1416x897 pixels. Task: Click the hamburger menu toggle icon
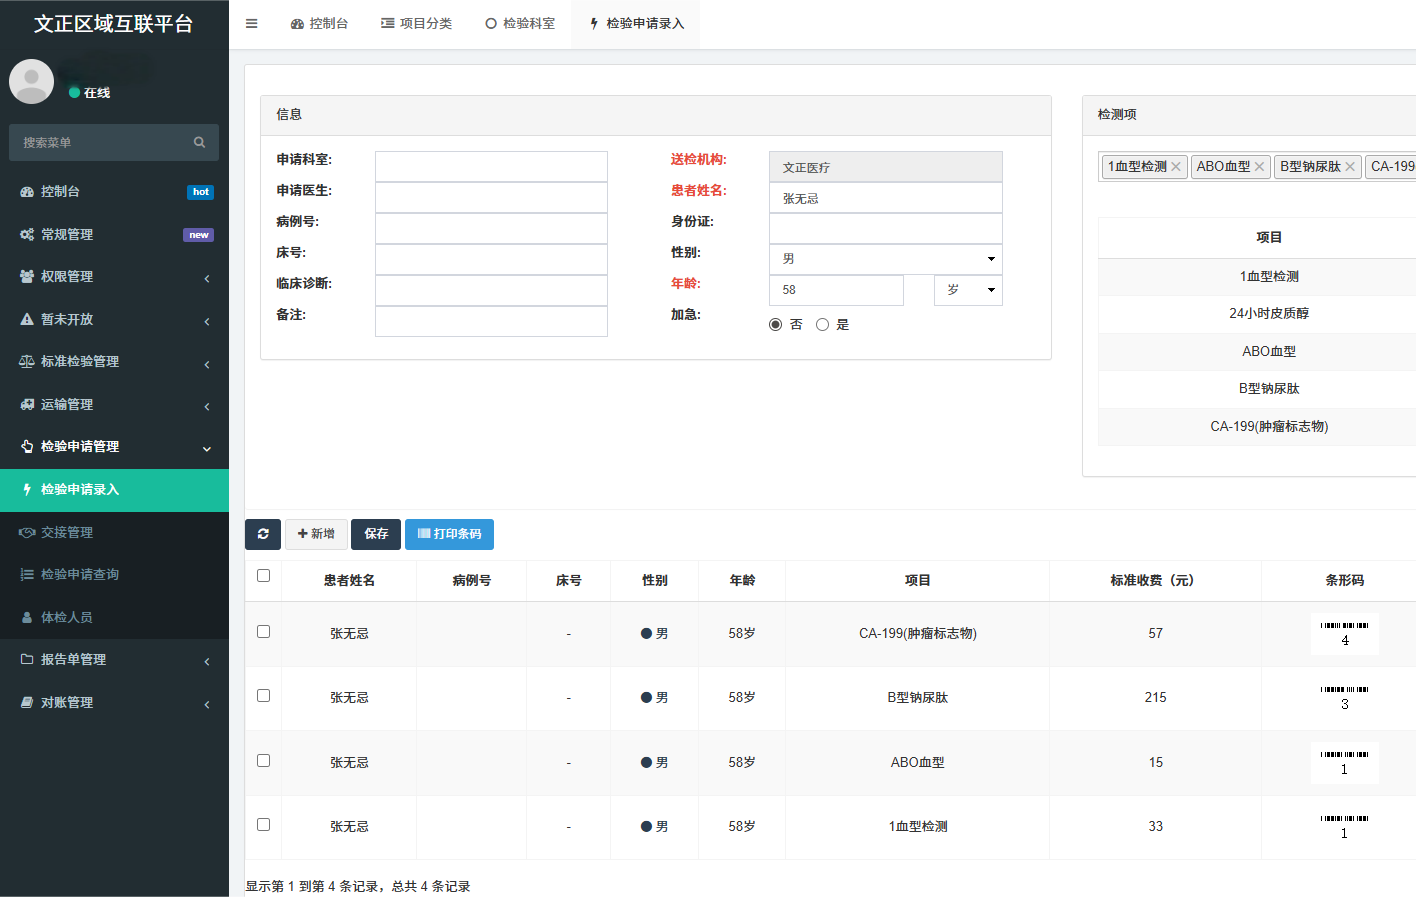tap(252, 24)
